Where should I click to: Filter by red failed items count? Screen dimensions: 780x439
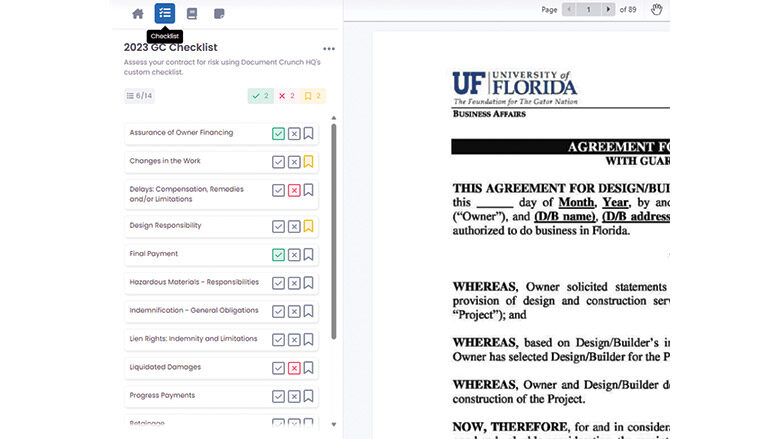pyautogui.click(x=286, y=96)
